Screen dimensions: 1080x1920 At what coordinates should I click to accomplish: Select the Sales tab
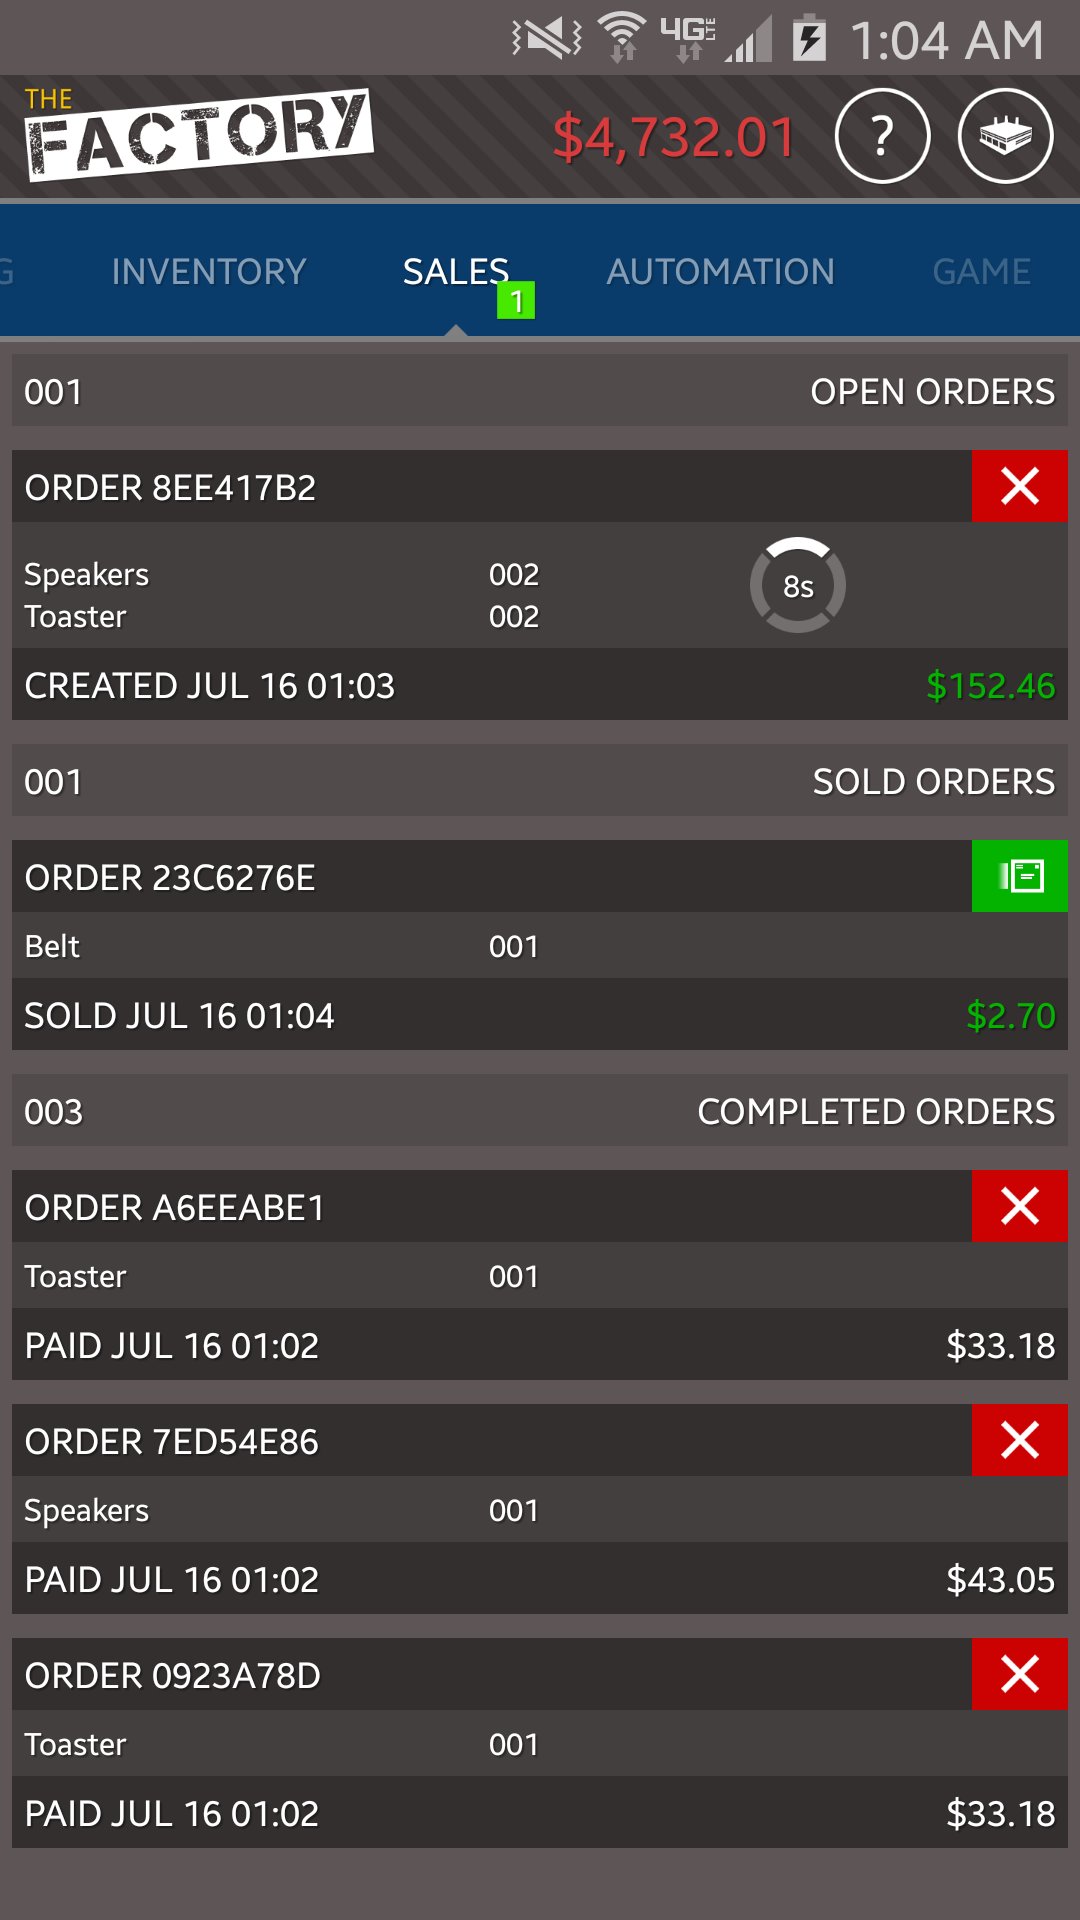455,272
